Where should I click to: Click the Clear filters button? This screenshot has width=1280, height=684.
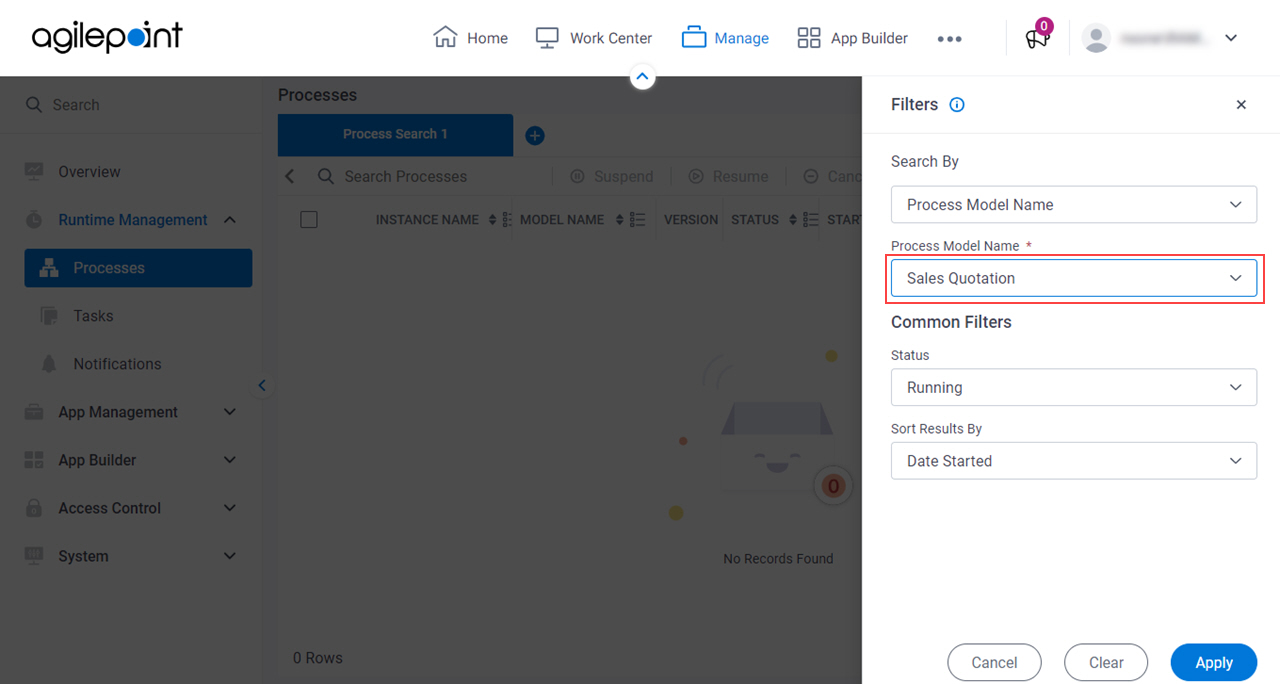[x=1106, y=662]
